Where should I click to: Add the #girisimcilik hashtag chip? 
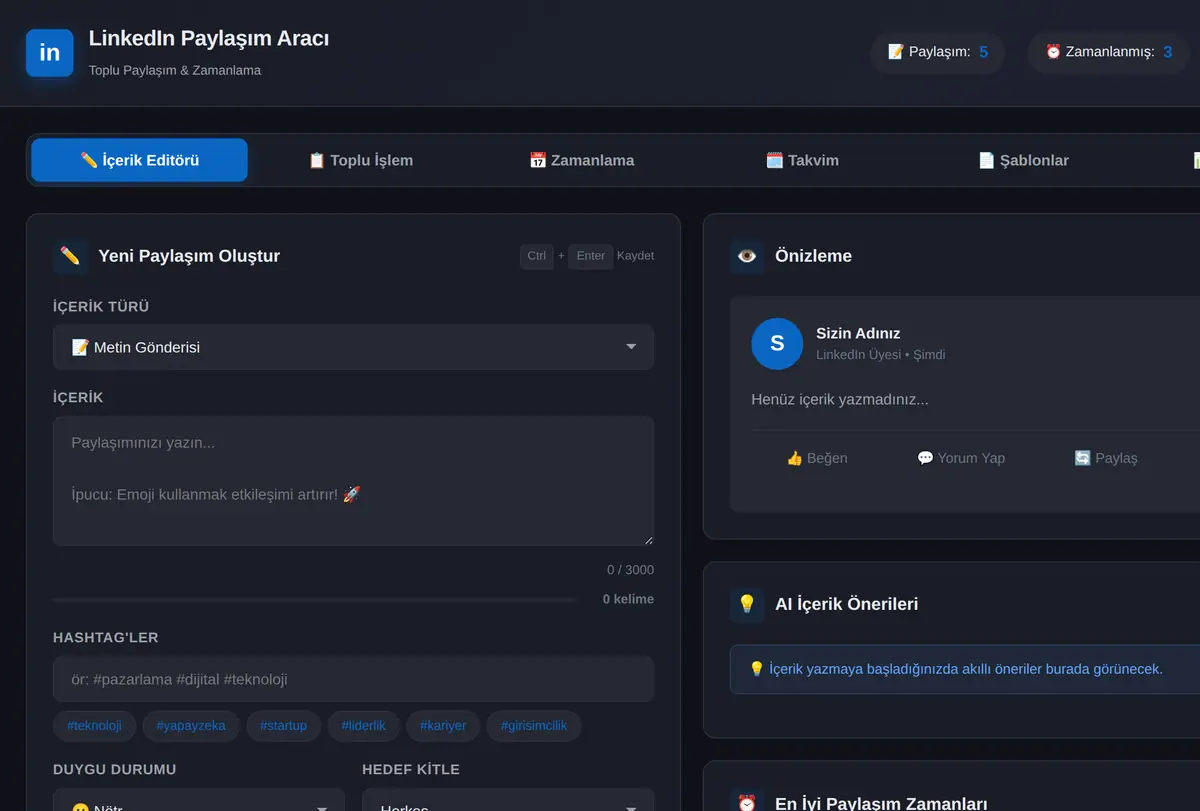pos(534,726)
